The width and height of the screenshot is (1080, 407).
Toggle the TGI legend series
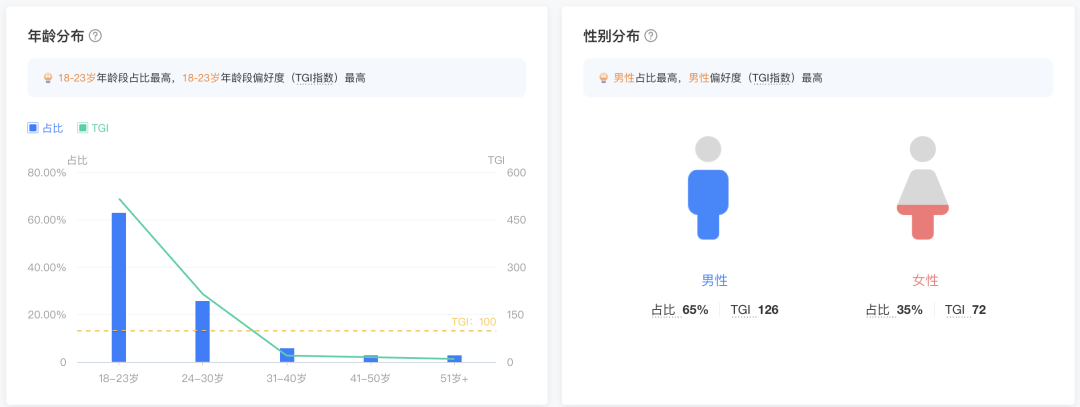tap(93, 128)
